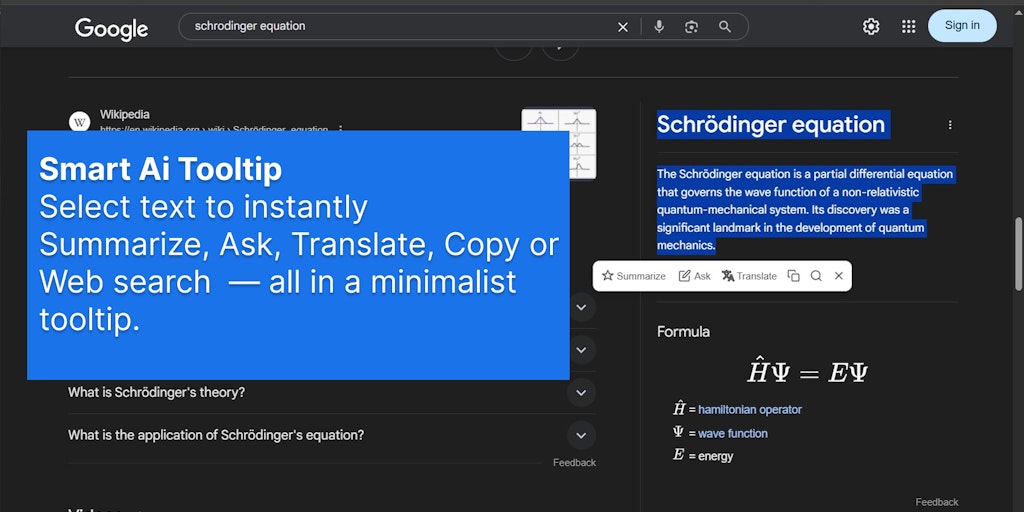Click the "wave function" link
1024x512 pixels.
coord(733,433)
